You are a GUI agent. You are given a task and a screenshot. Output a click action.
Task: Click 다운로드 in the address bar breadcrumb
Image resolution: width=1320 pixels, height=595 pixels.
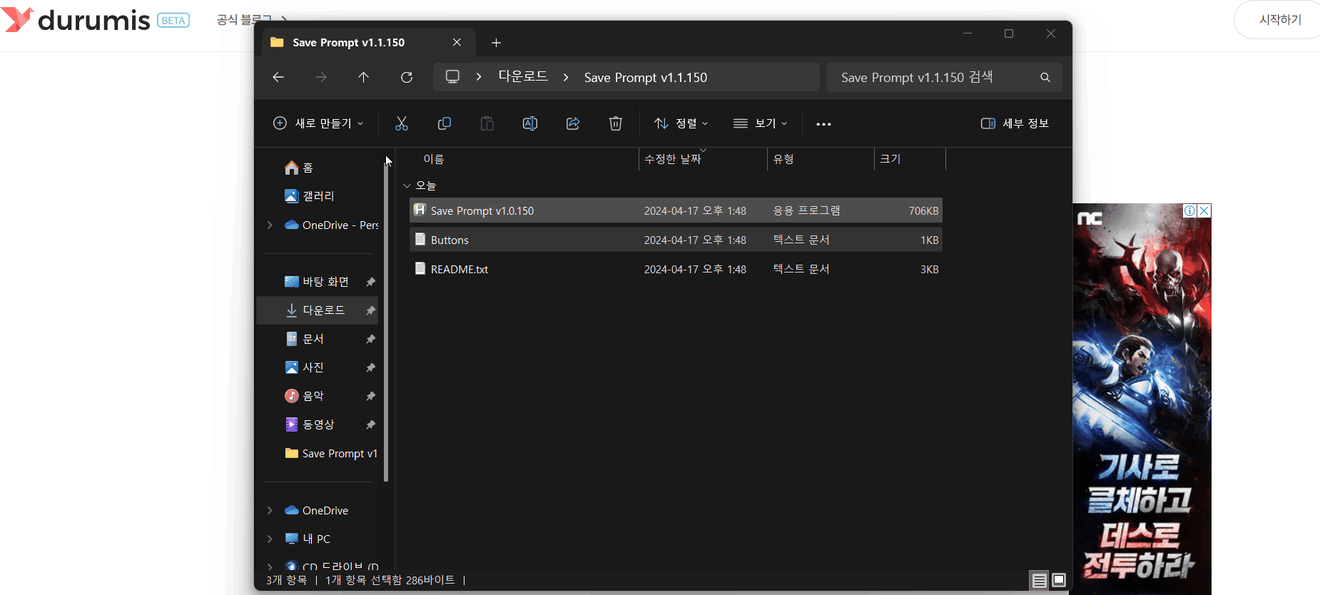pos(521,77)
